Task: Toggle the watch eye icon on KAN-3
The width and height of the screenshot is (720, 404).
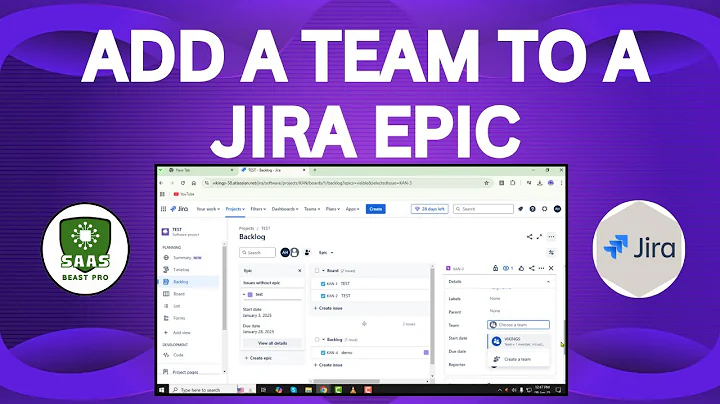Action: (x=507, y=268)
